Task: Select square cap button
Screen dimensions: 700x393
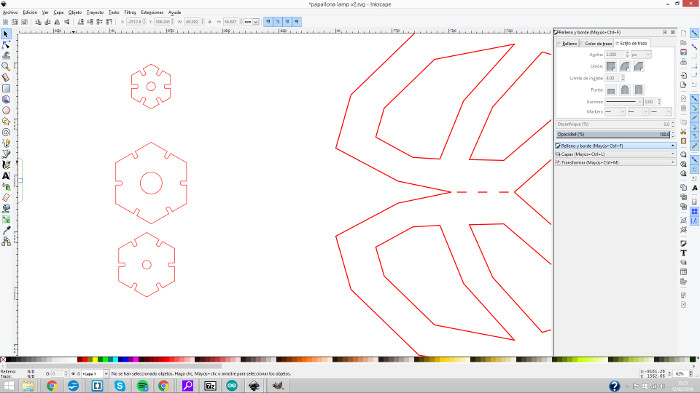Action: pos(638,90)
